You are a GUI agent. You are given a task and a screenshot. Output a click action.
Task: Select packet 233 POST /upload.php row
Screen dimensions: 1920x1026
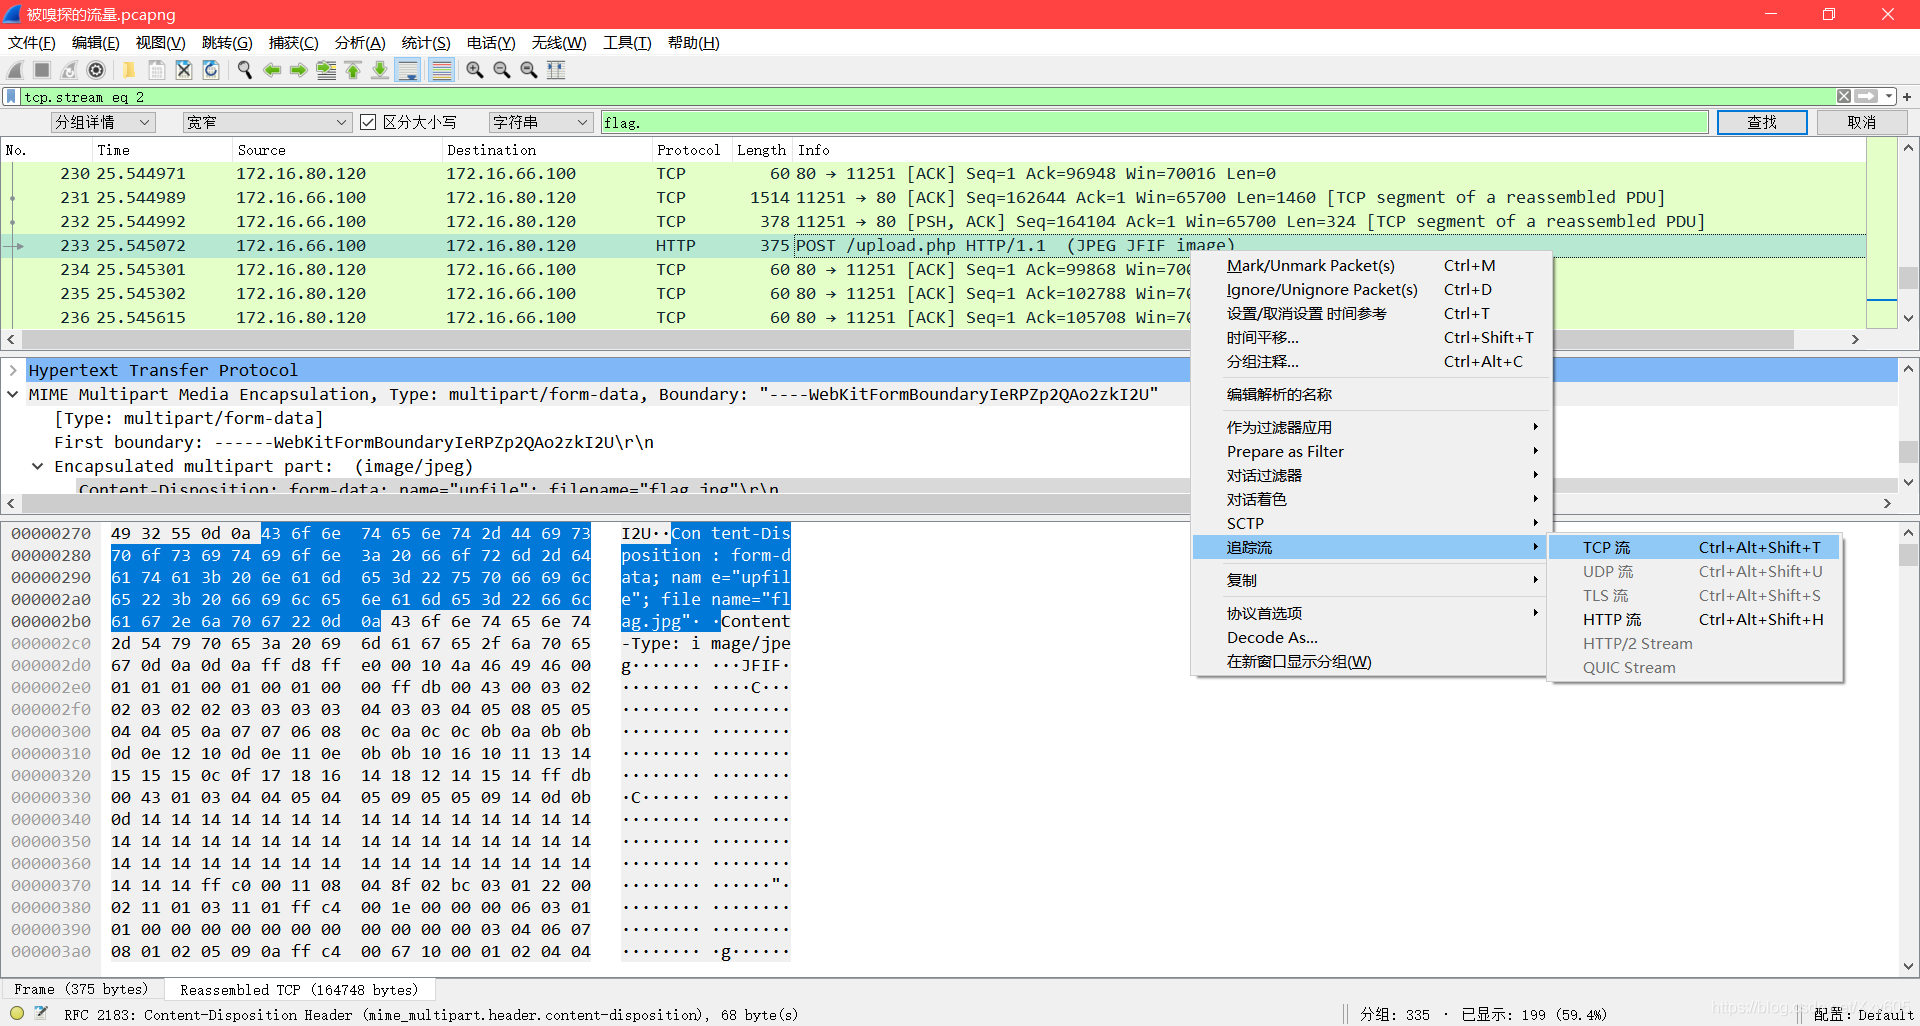click(935, 245)
